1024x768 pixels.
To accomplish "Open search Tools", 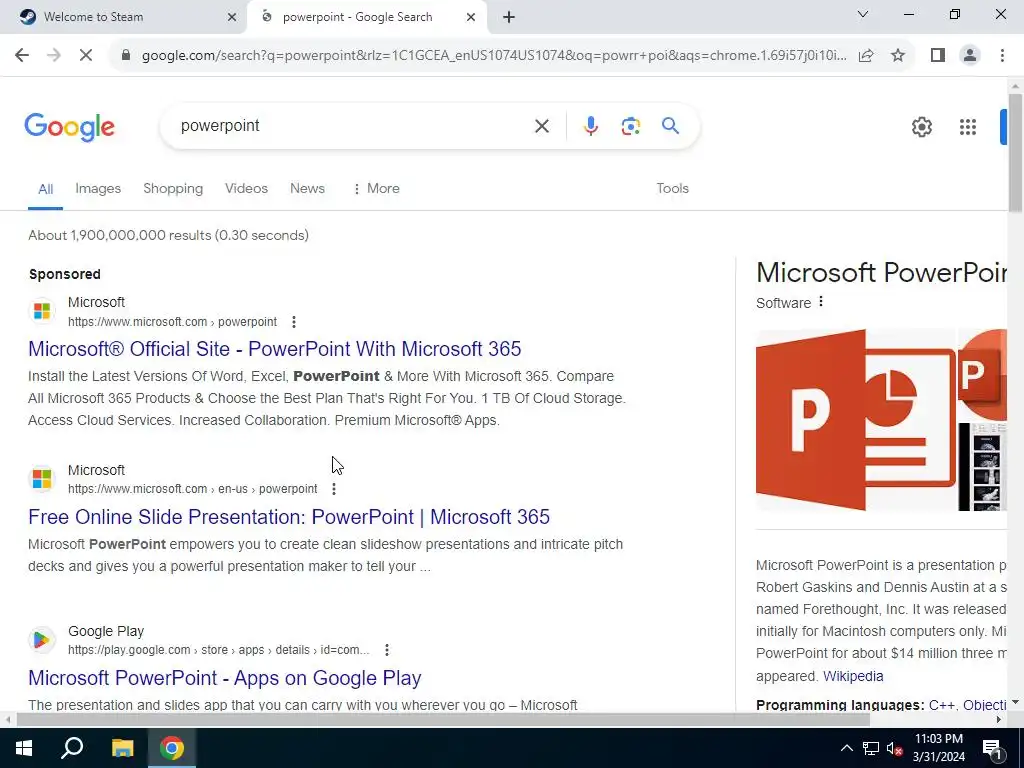I will coord(672,188).
